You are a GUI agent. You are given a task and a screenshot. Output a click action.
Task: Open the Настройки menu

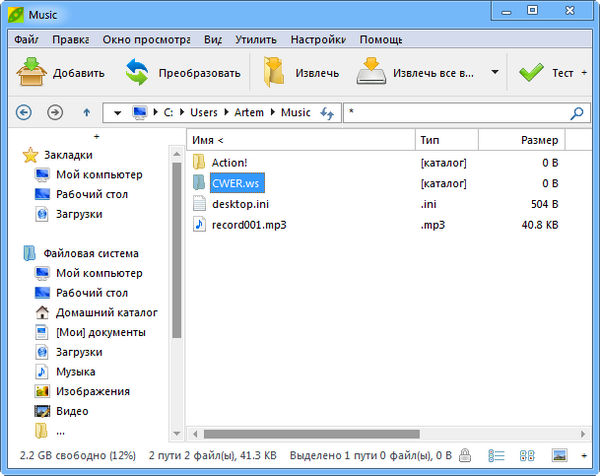pyautogui.click(x=317, y=40)
